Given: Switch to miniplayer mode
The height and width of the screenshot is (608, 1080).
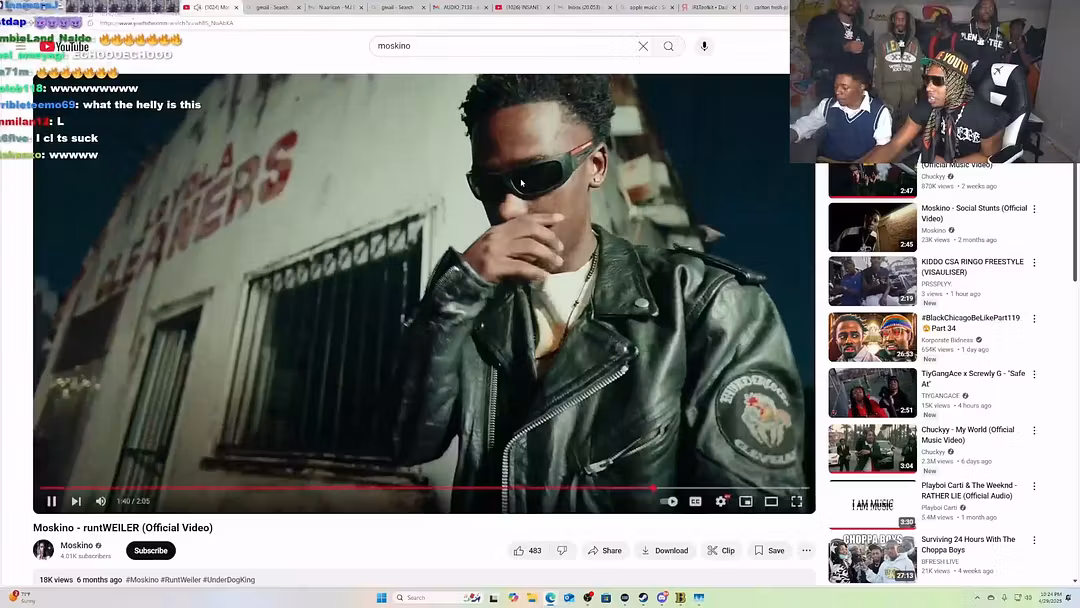Looking at the screenshot, I should click(x=746, y=502).
